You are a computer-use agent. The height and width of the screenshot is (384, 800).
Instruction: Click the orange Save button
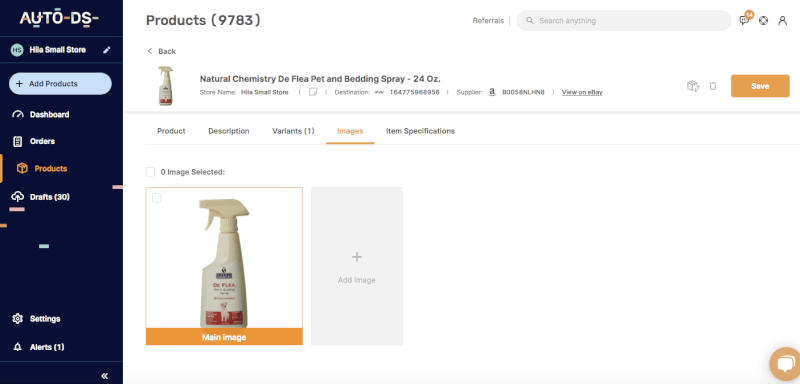coord(760,86)
